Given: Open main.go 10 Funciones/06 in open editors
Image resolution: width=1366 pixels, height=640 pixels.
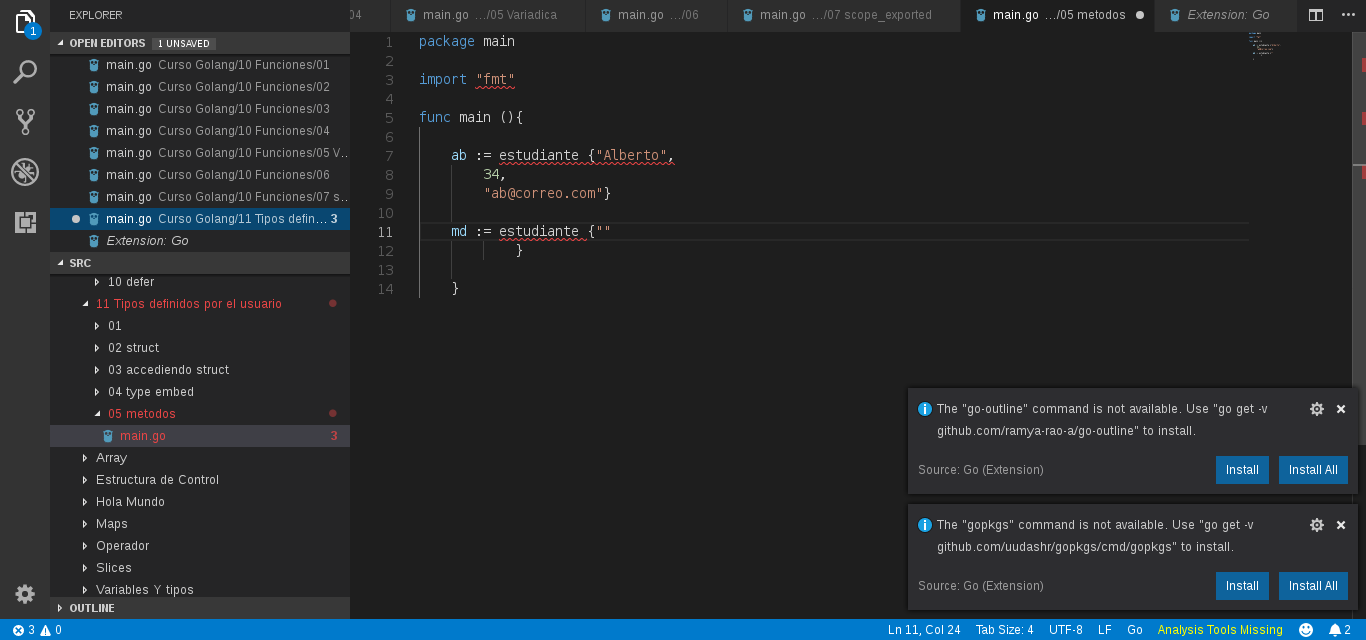Looking at the screenshot, I should (x=200, y=175).
